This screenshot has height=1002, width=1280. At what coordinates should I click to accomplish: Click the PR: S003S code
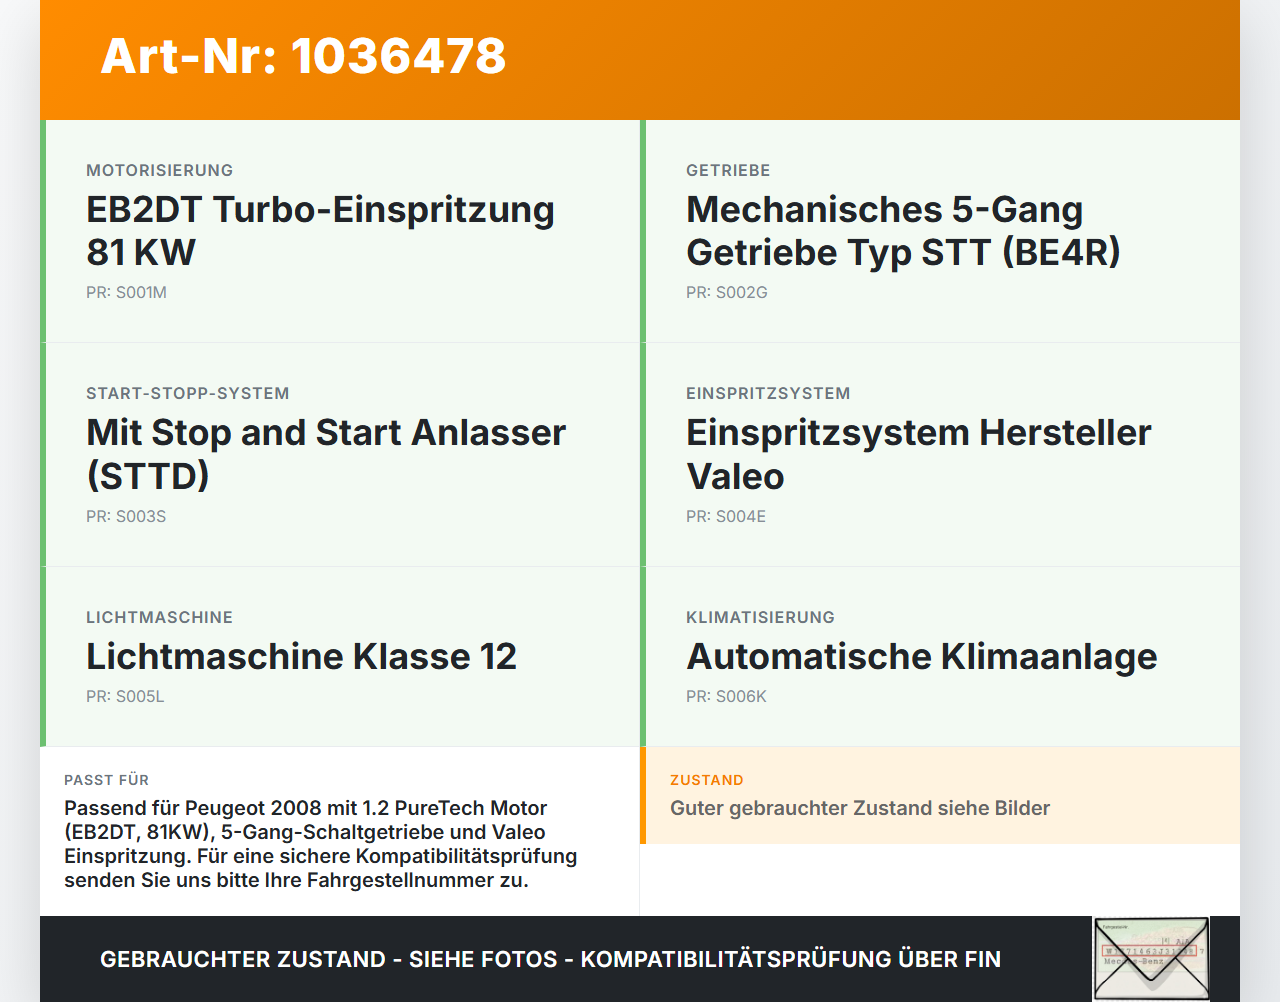coord(126,517)
